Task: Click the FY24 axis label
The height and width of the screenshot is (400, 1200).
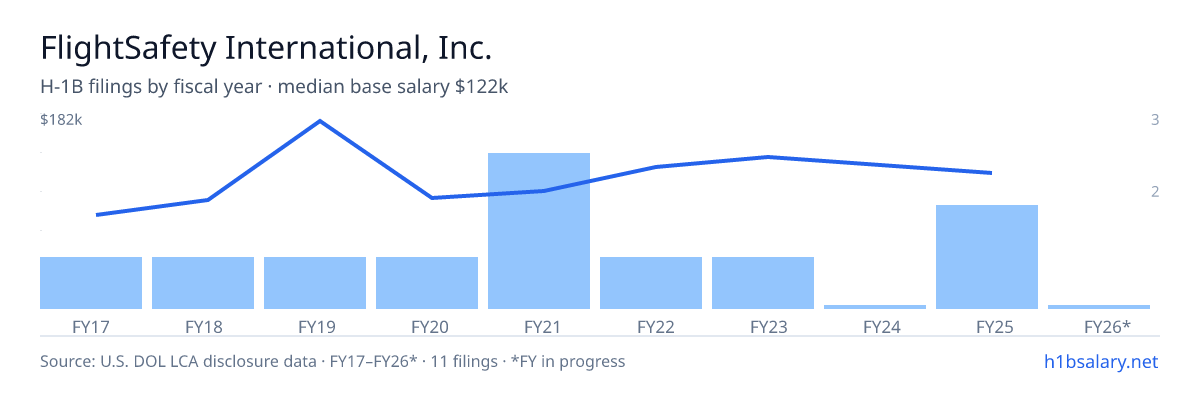Action: tap(875, 326)
